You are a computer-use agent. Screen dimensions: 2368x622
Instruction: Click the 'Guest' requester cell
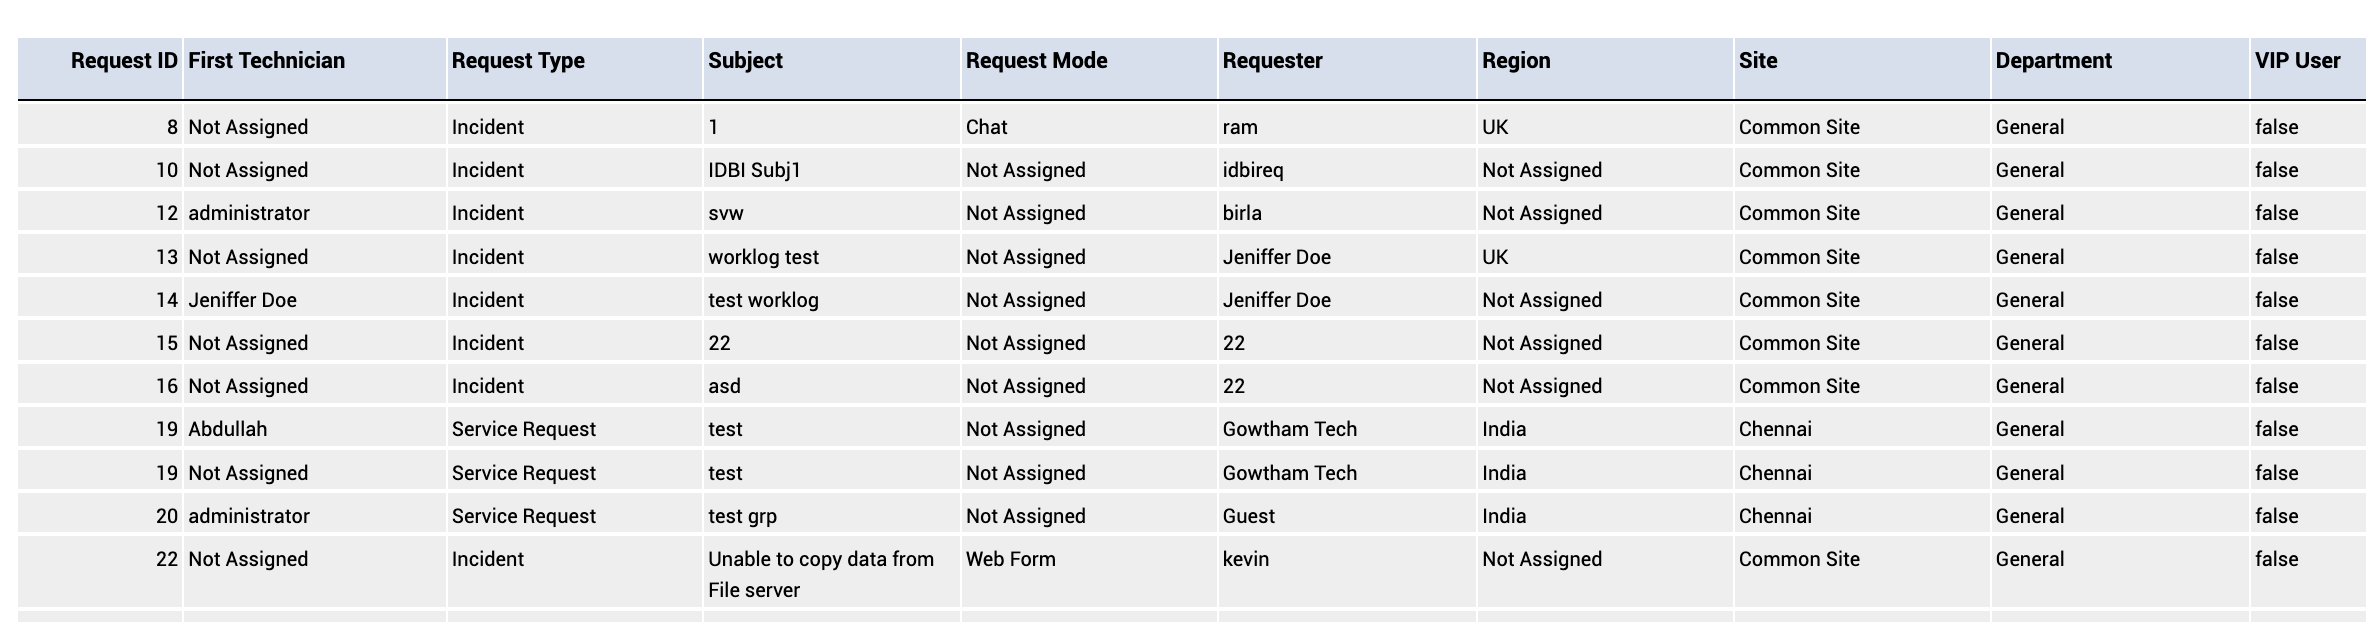coord(1248,516)
